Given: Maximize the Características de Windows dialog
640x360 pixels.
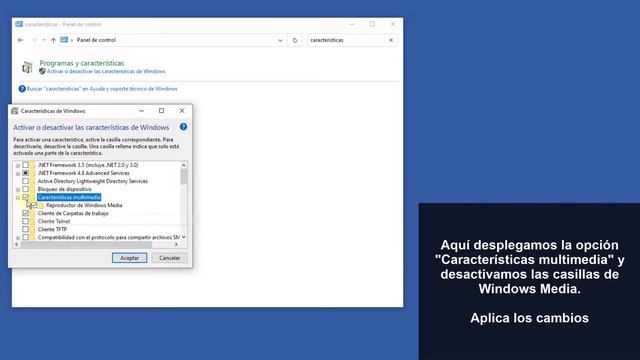Looking at the screenshot, I should 162,111.
